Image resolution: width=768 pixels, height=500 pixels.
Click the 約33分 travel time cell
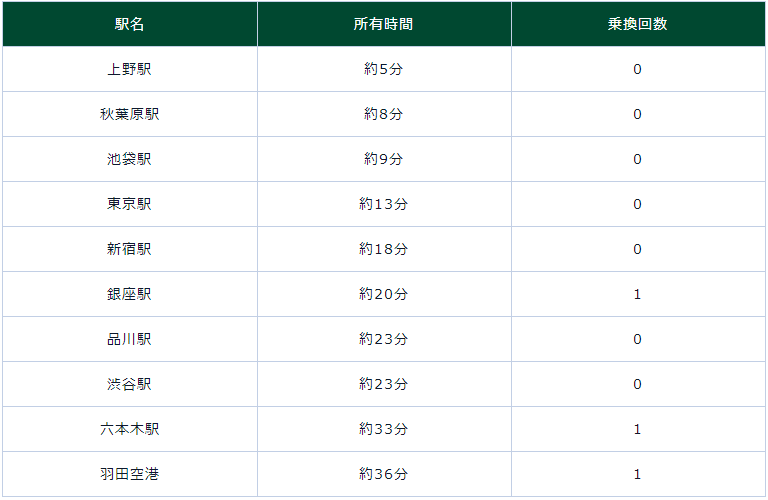pyautogui.click(x=384, y=429)
